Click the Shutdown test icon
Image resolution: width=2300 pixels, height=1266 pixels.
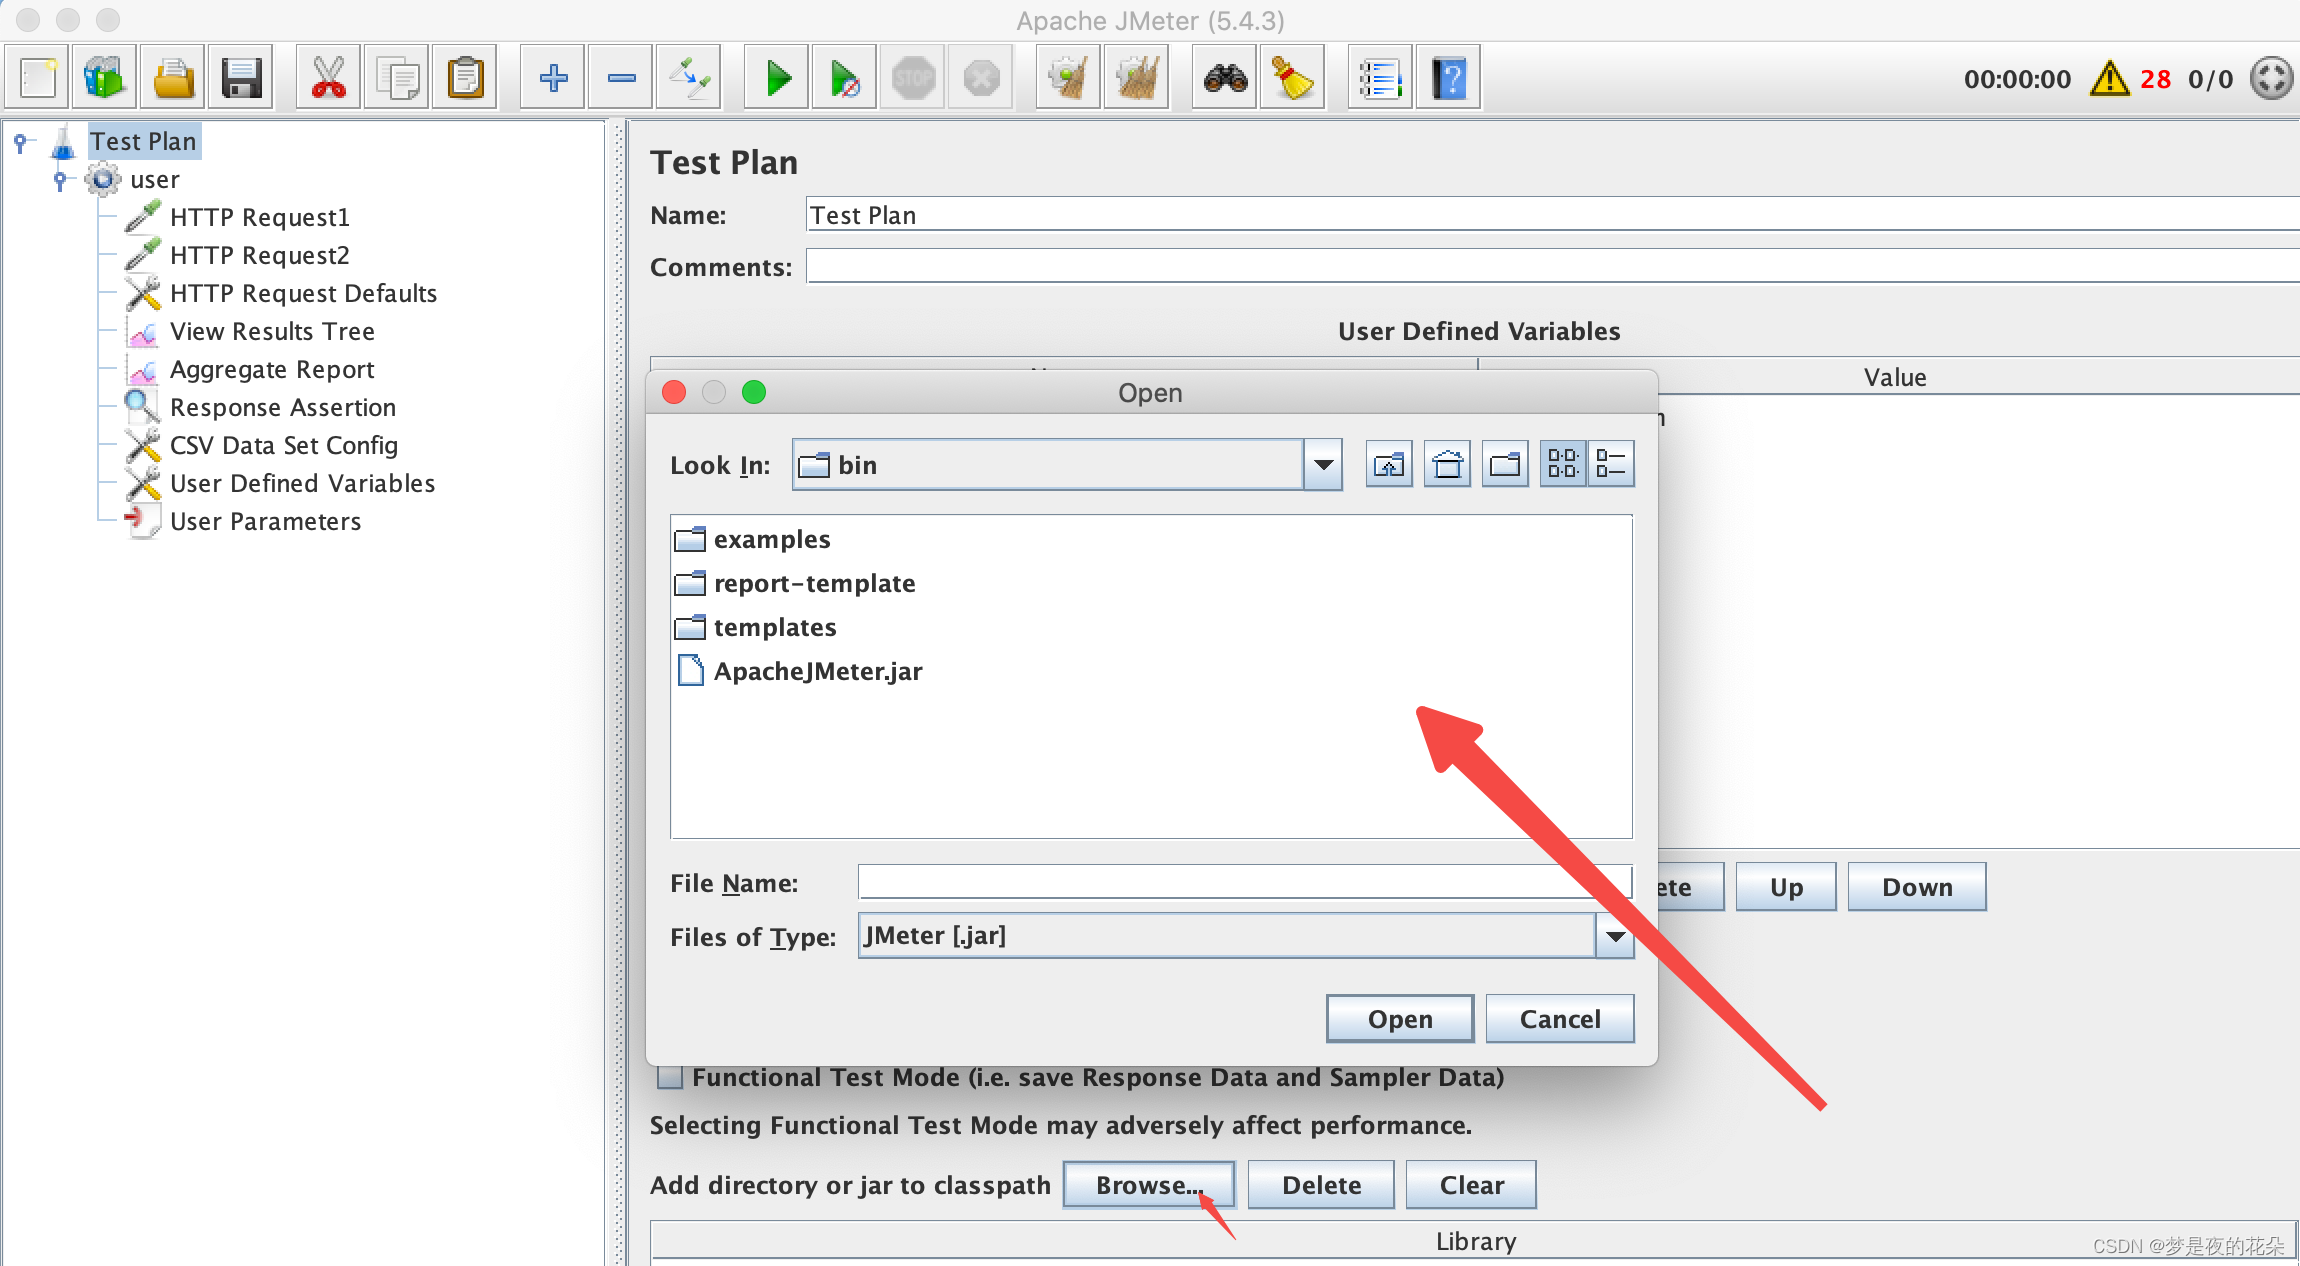981,78
